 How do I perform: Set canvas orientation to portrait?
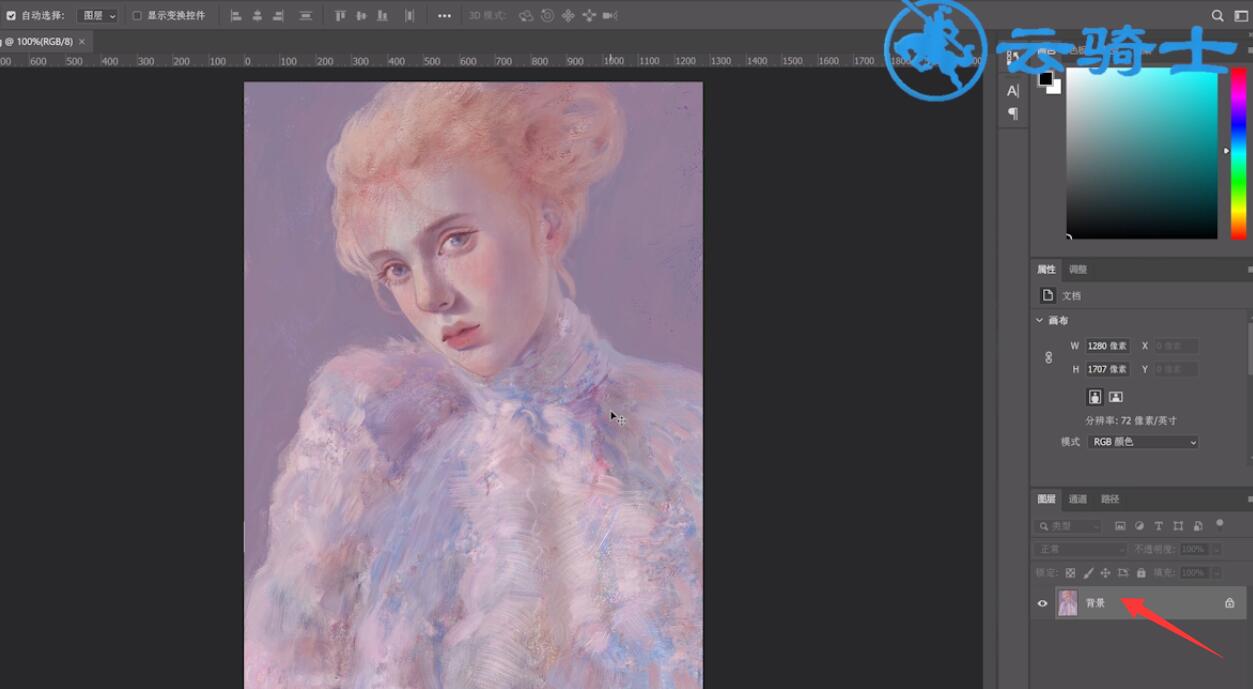(1095, 397)
